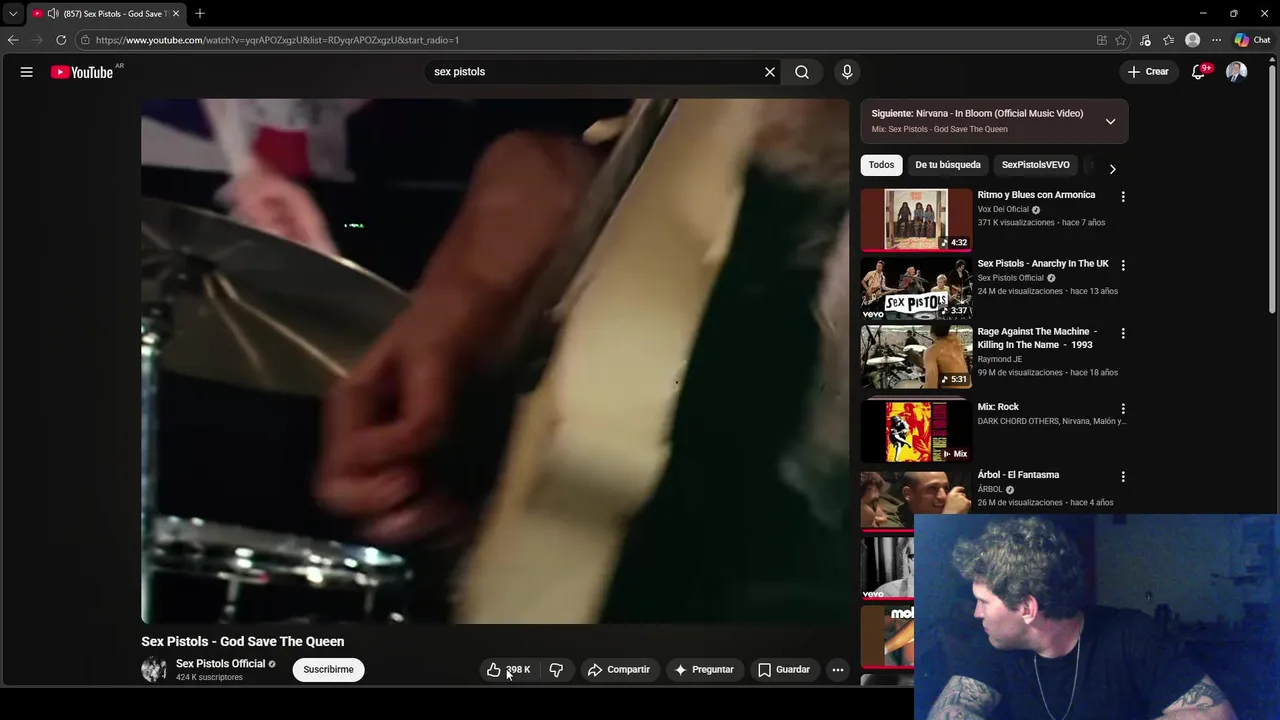Bookmark the page with the star icon
The image size is (1280, 720).
(x=1121, y=40)
